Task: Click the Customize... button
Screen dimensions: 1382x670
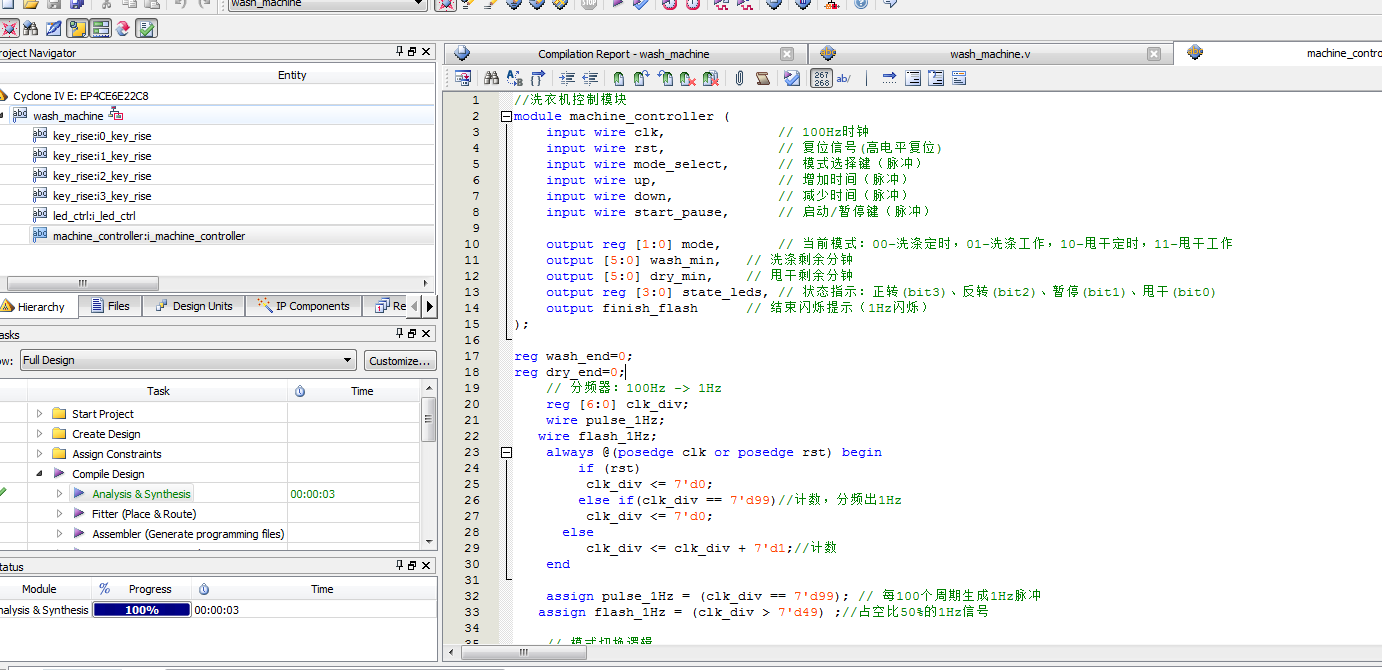Action: [399, 360]
